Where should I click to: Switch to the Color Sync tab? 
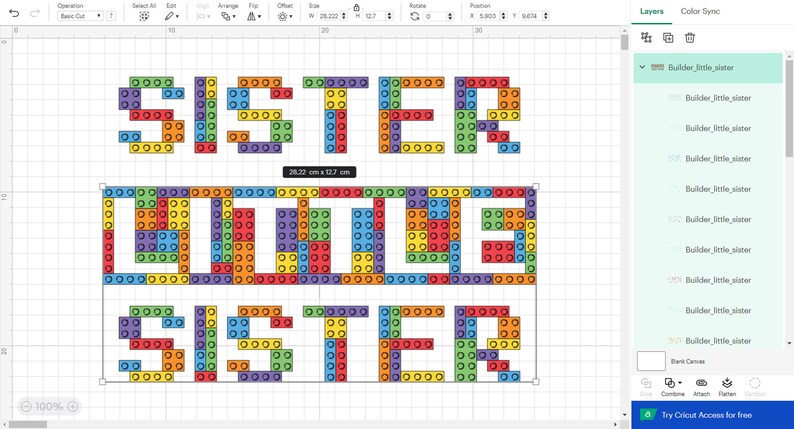click(x=700, y=11)
